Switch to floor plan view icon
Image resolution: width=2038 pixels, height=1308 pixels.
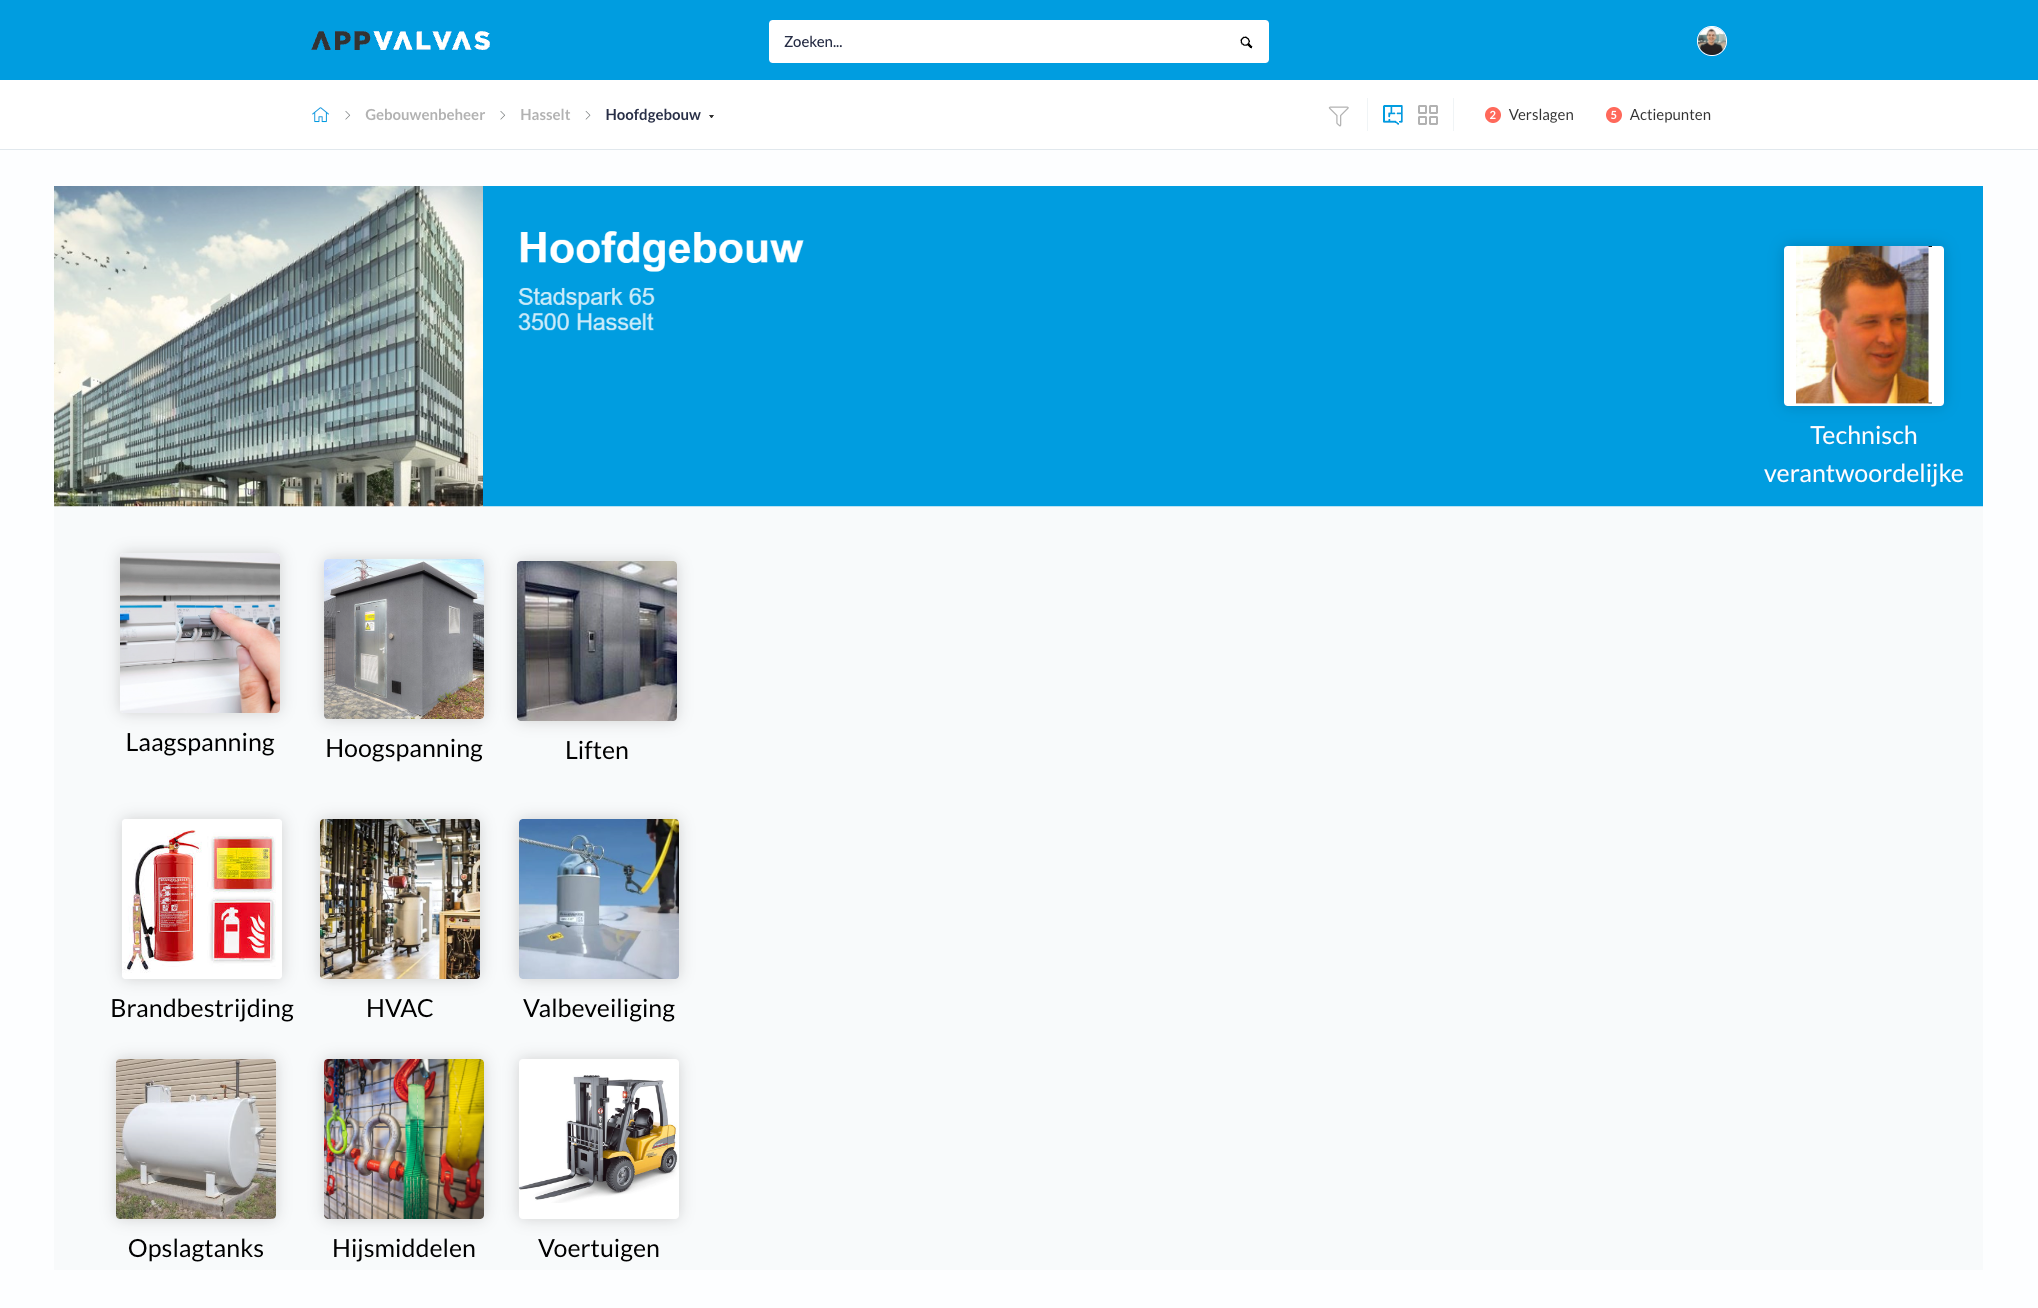click(1393, 115)
